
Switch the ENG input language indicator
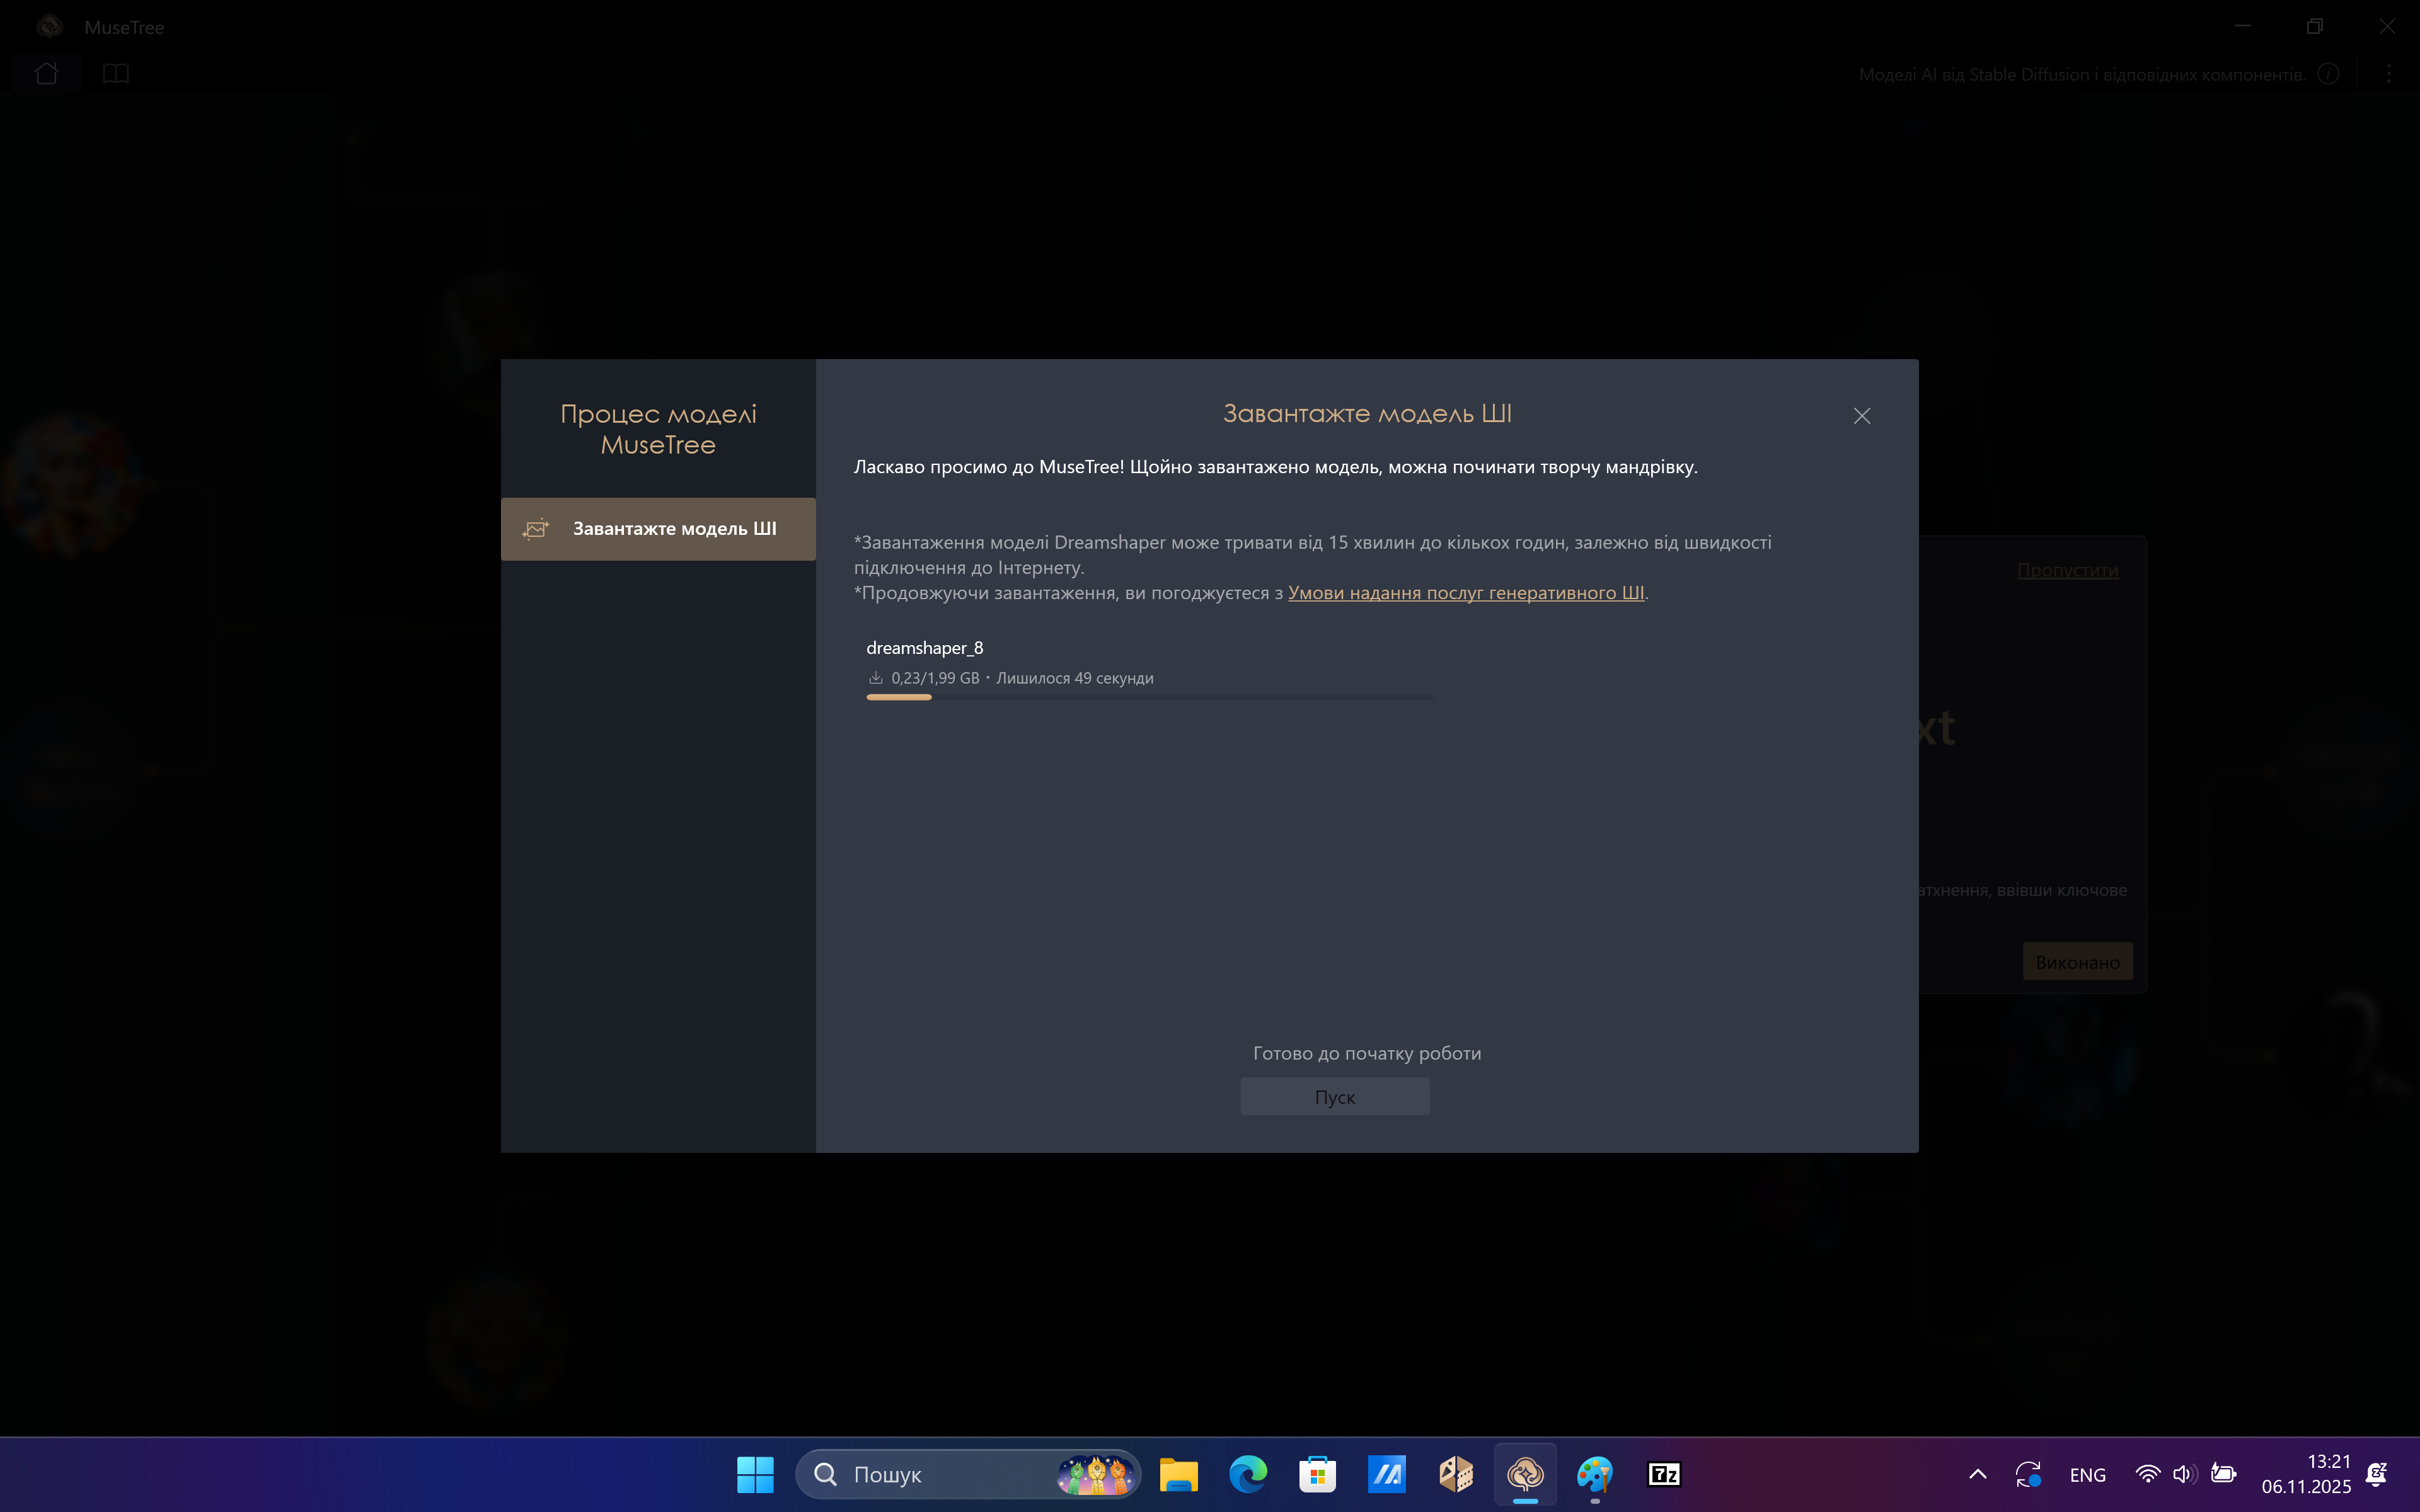(x=2087, y=1475)
